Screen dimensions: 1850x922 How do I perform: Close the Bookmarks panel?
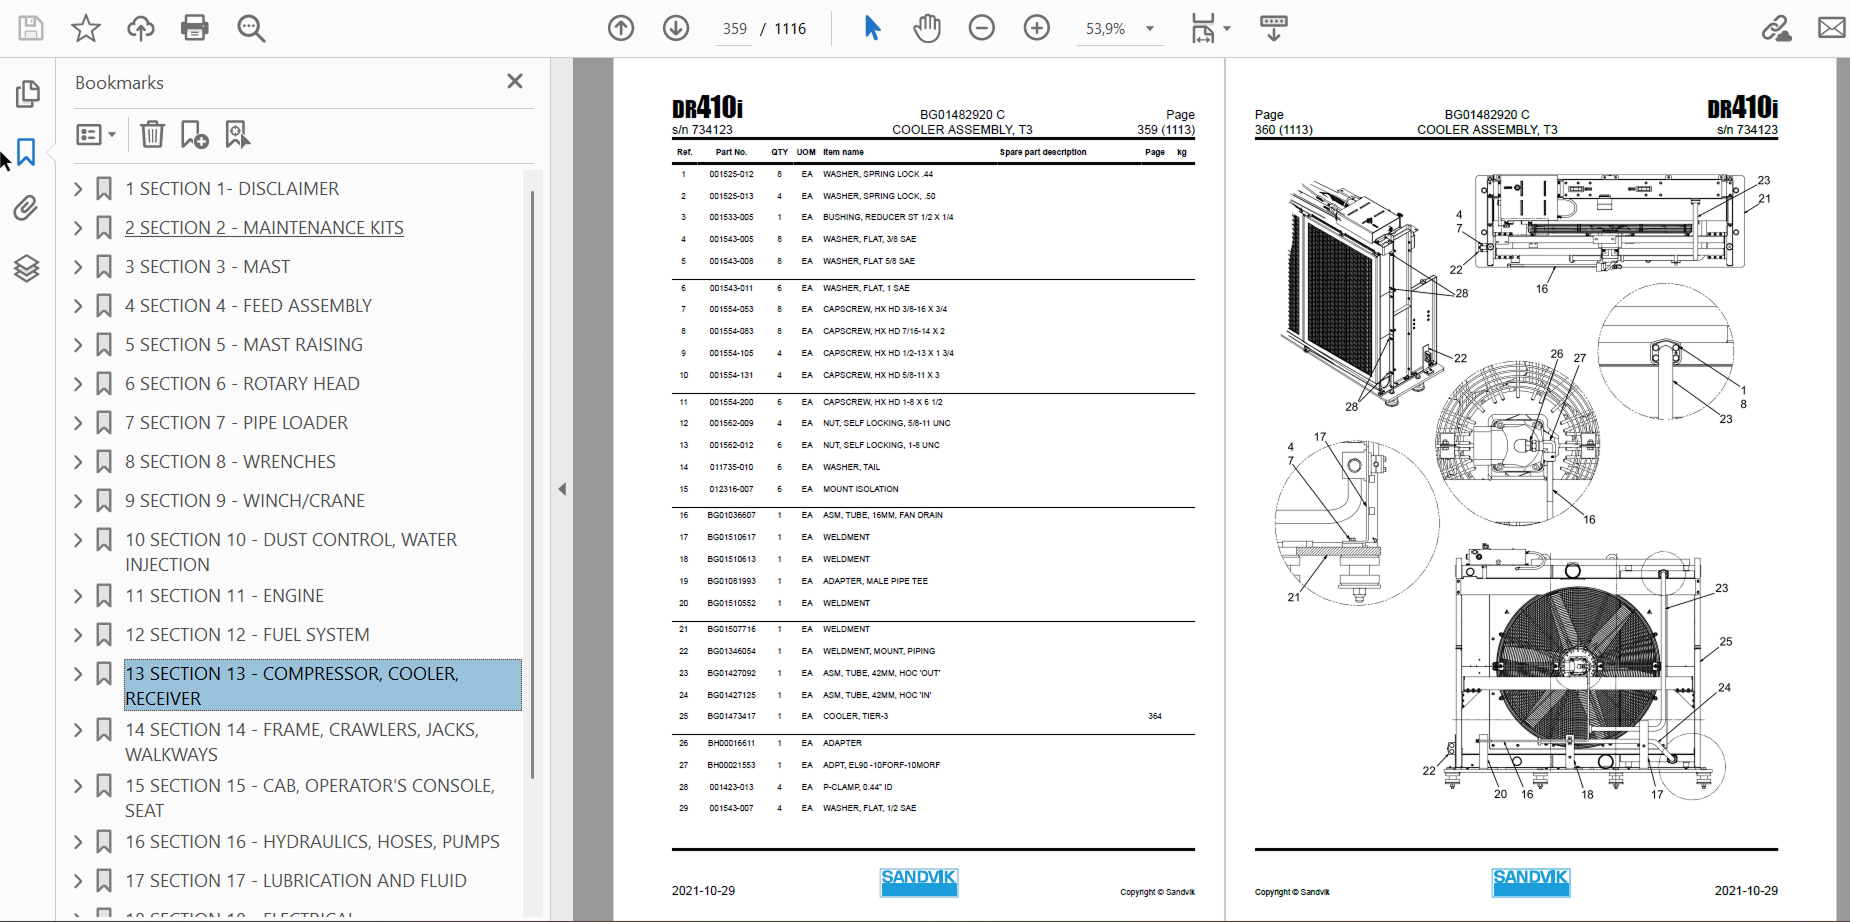[515, 81]
